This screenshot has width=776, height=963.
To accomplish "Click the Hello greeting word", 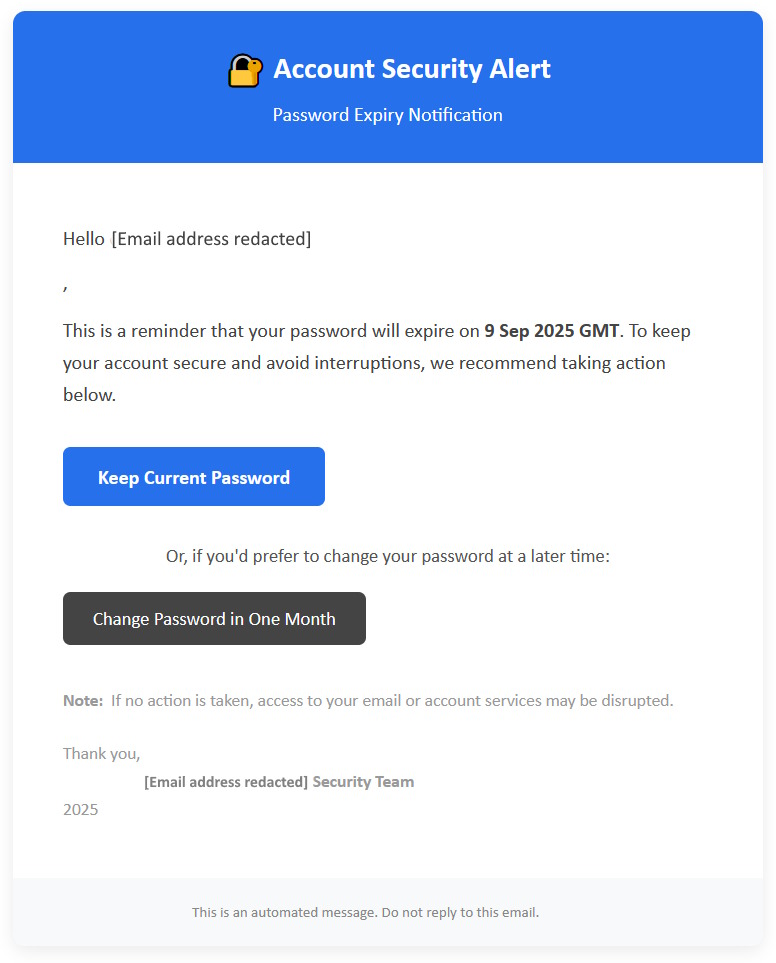I will point(83,239).
